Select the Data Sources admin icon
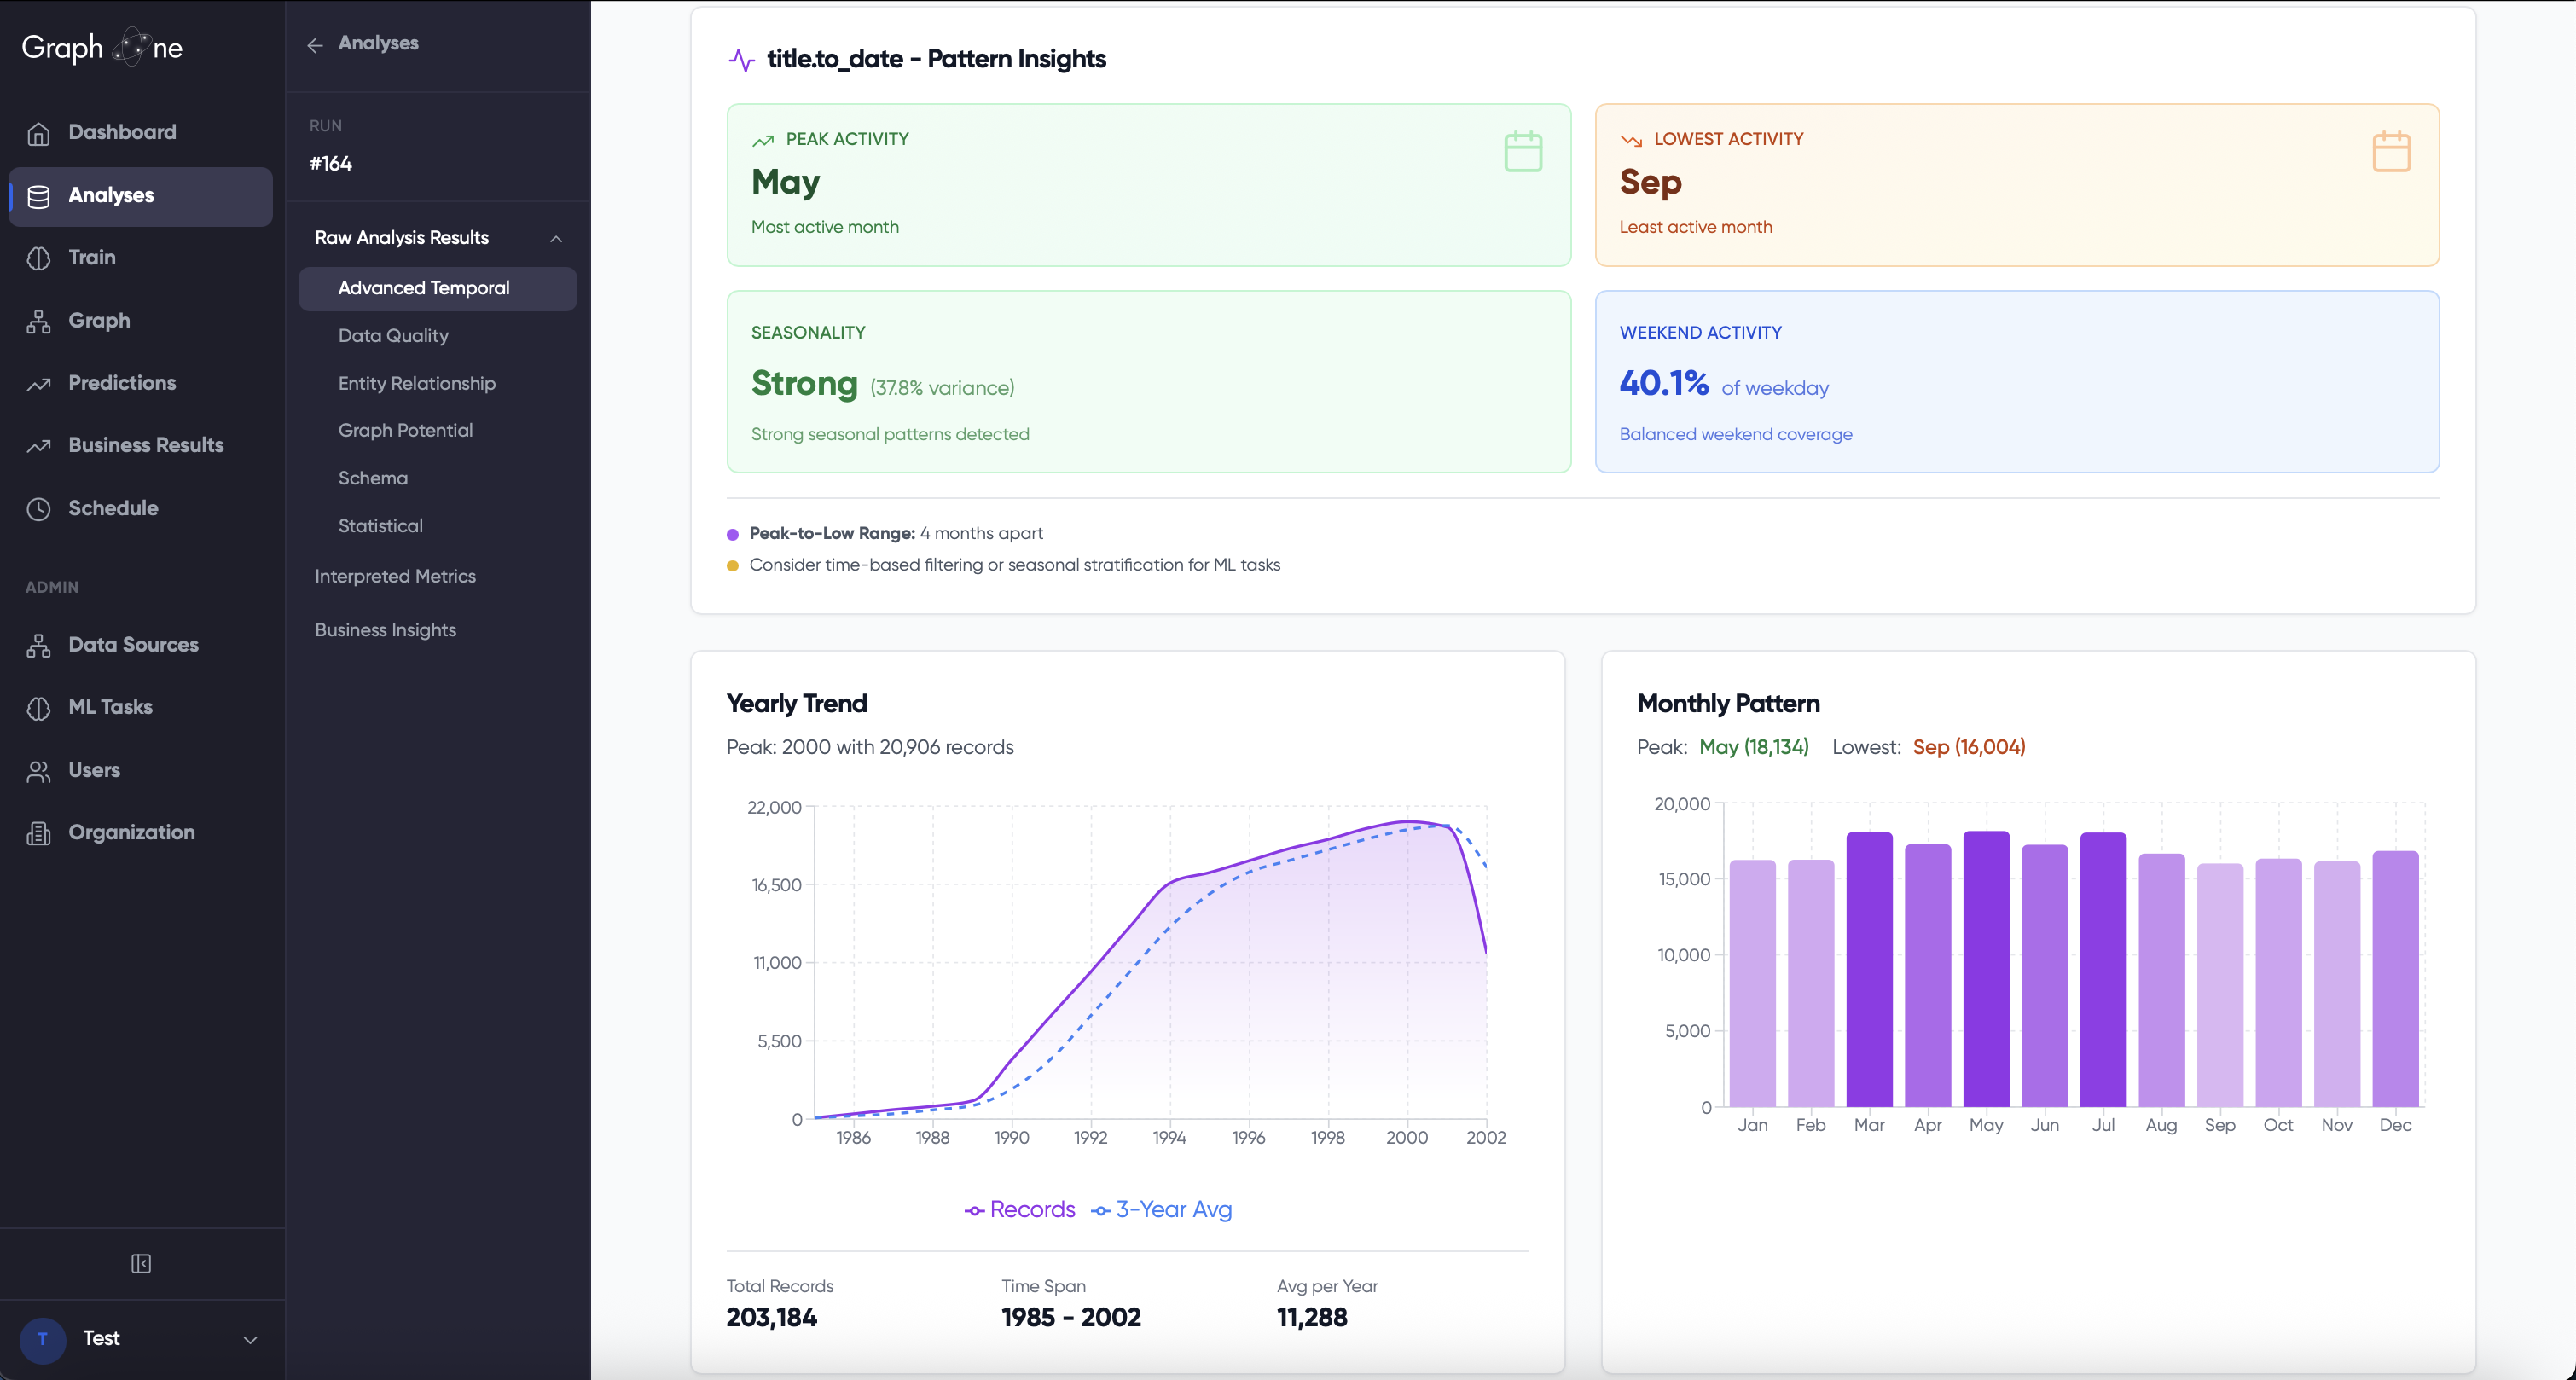The width and height of the screenshot is (2576, 1380). pos(39,645)
